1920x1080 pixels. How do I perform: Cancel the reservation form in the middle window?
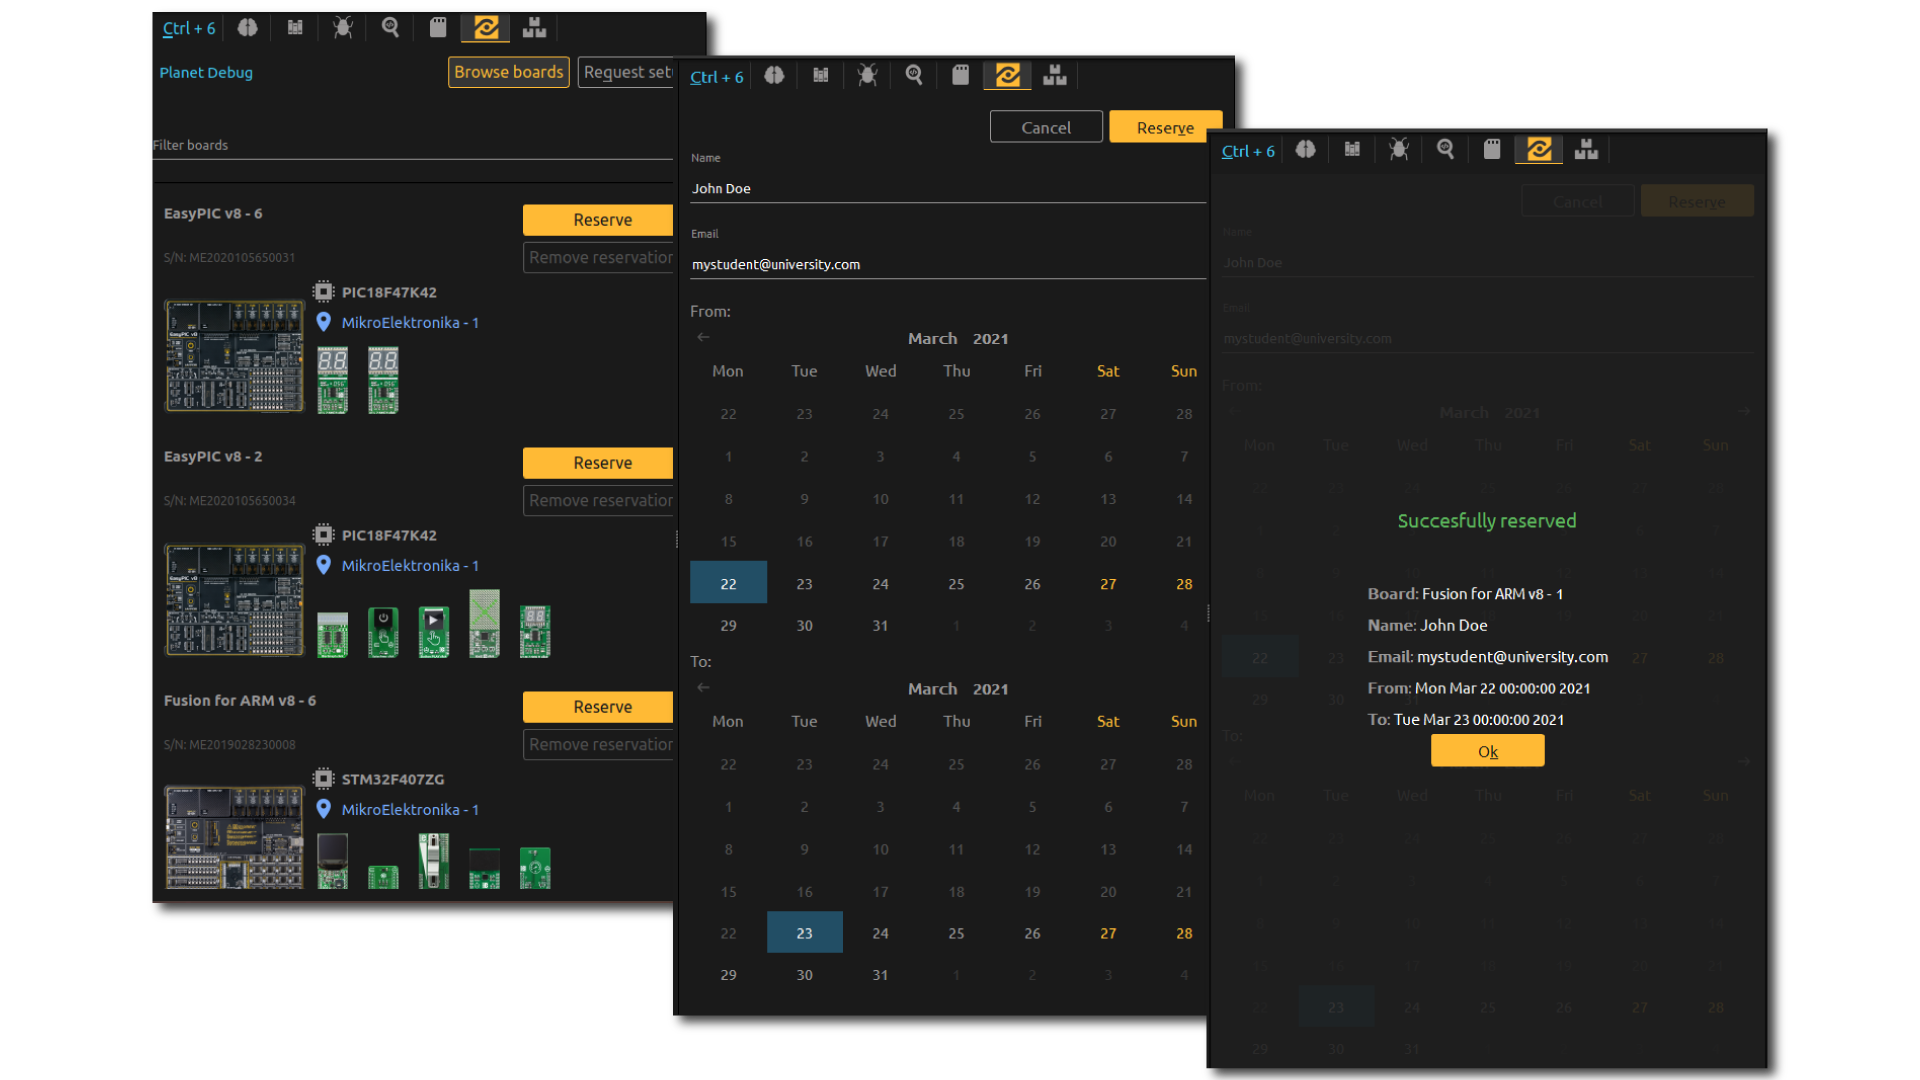tap(1046, 127)
